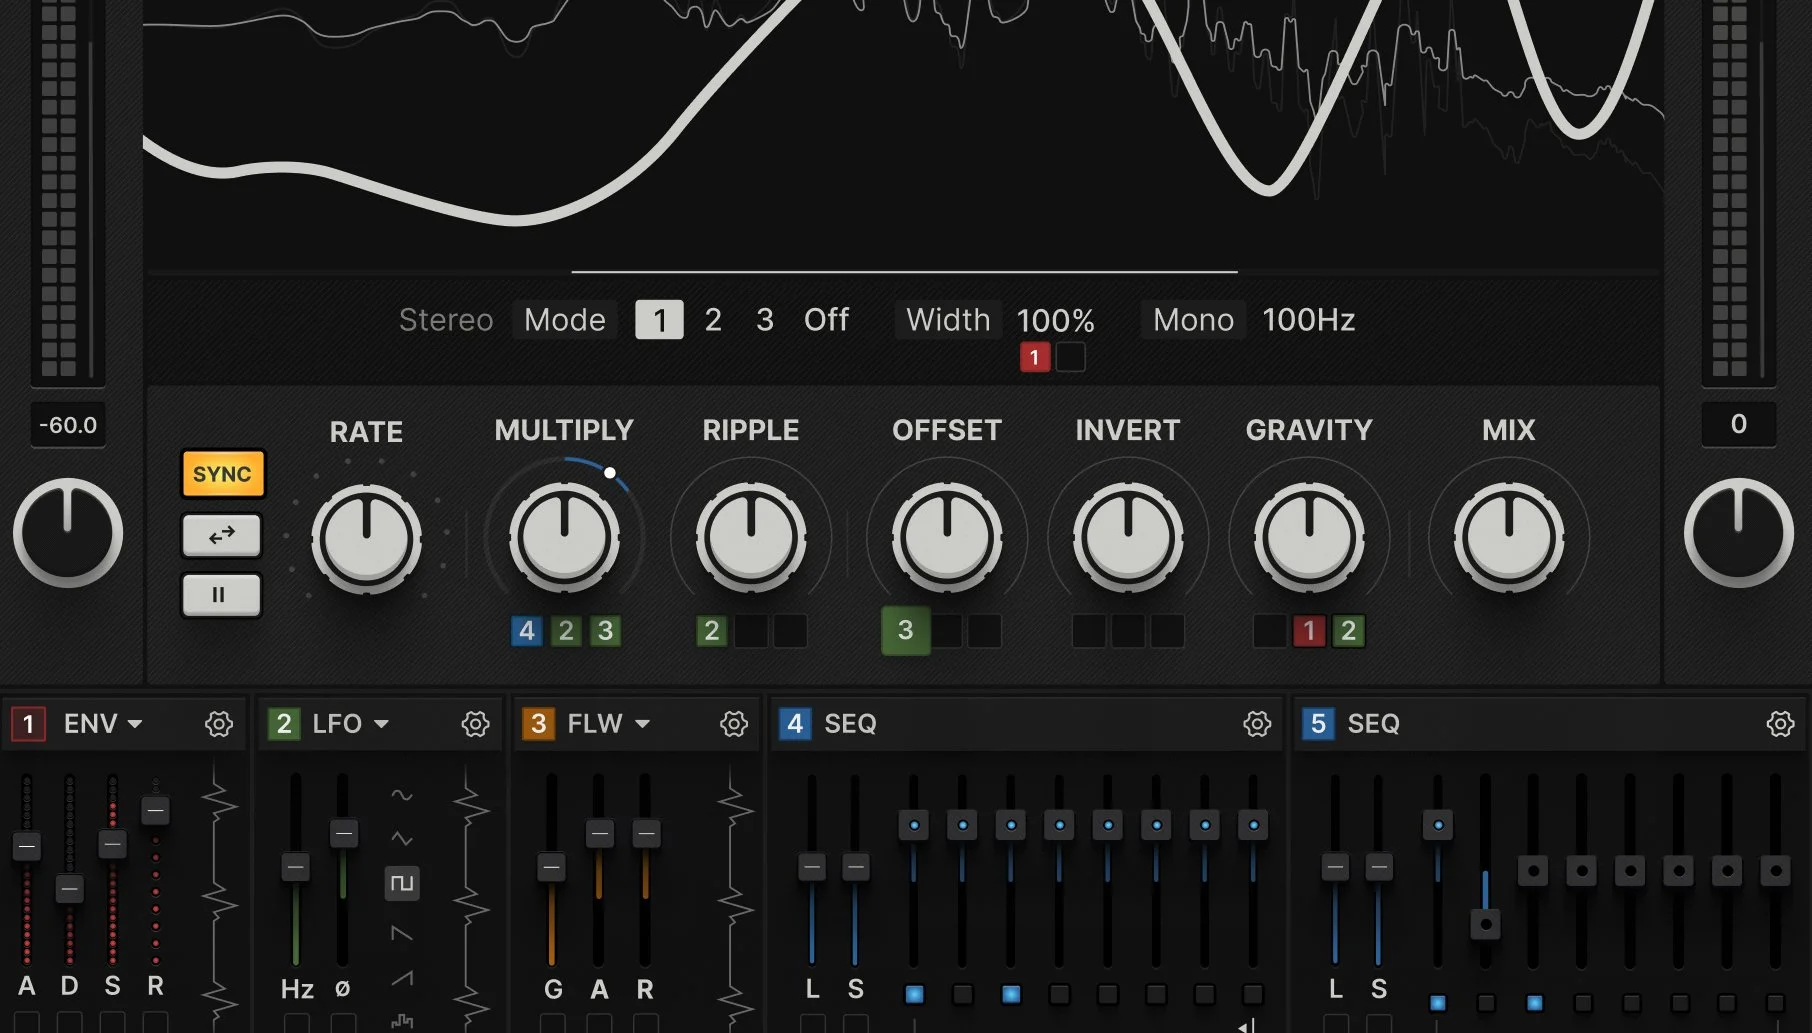This screenshot has height=1033, width=1812.
Task: Click the INVERT knob
Action: (x=1127, y=537)
